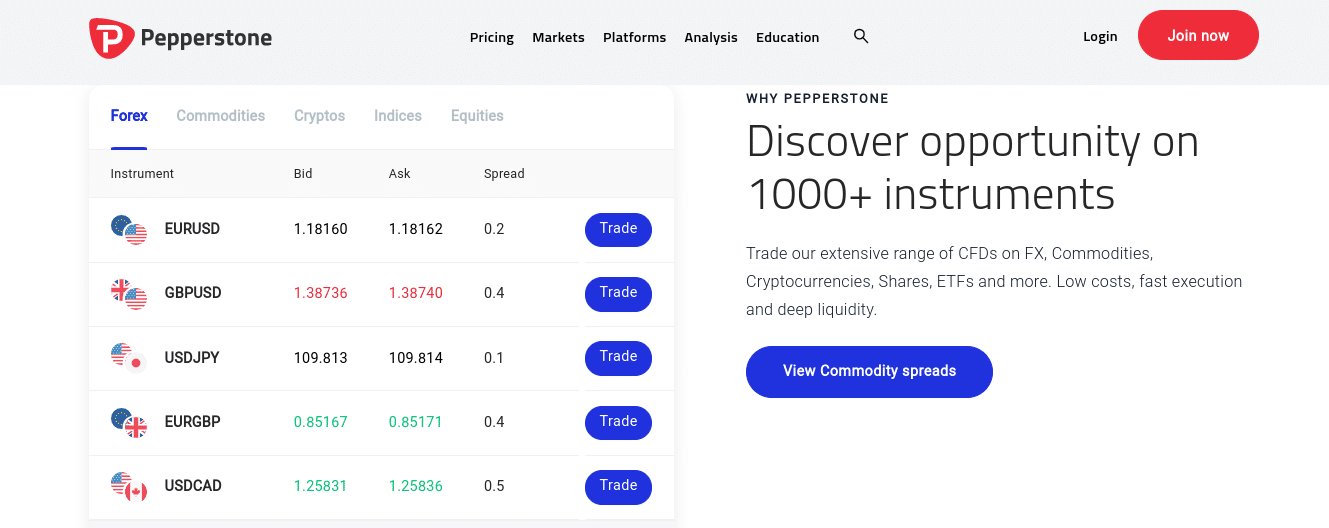This screenshot has width=1329, height=528.
Task: Click the Ask column header
Action: pos(400,174)
